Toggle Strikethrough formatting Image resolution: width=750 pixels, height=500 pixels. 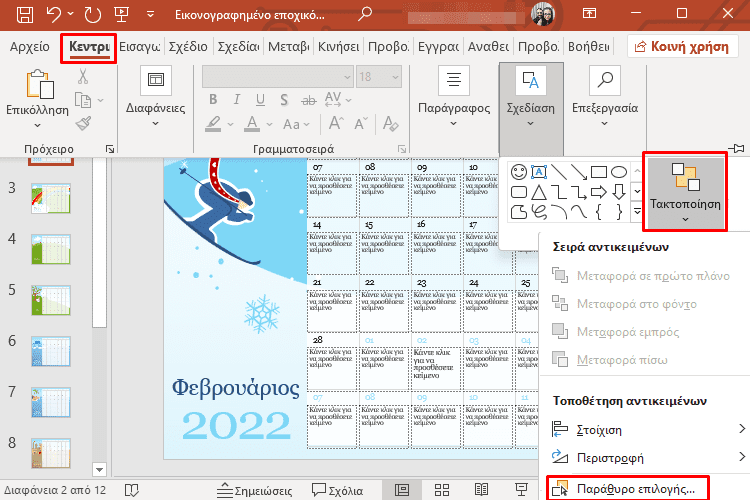[x=309, y=100]
